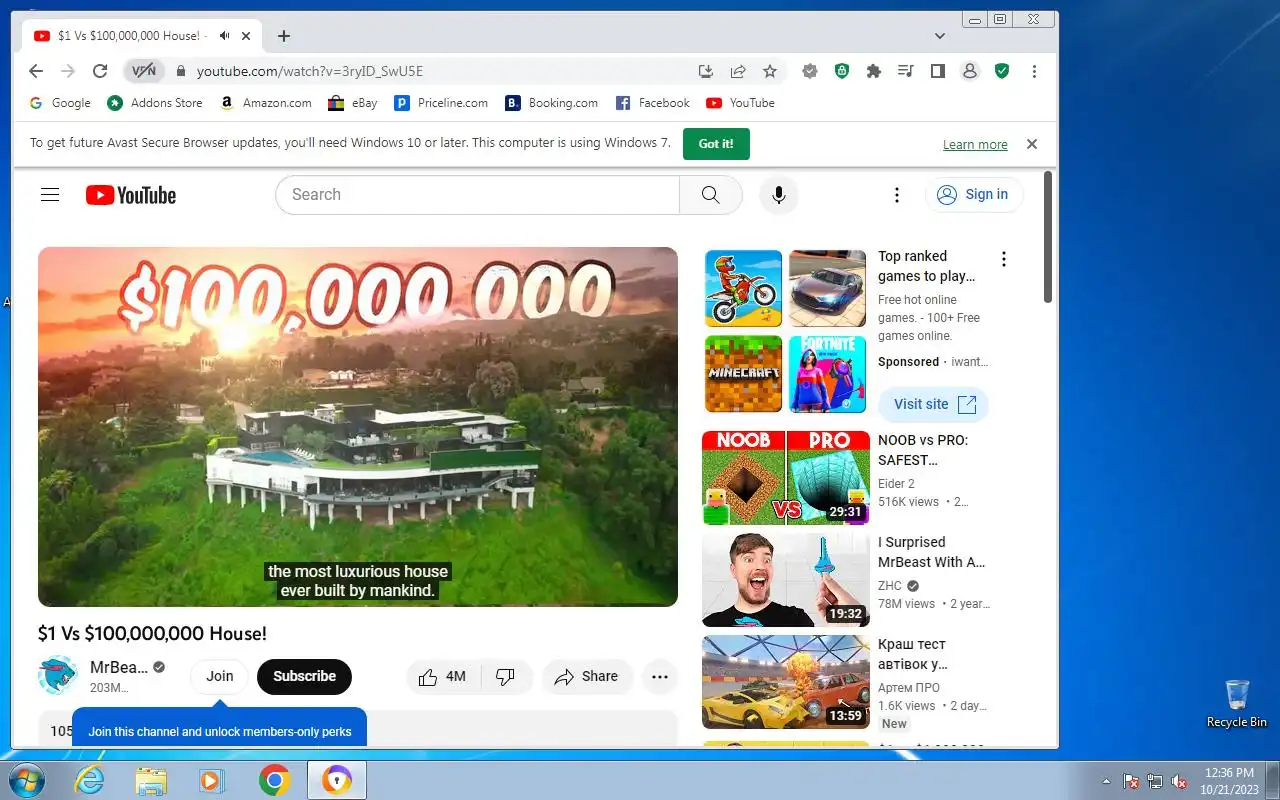The image size is (1280, 800).
Task: Share this page icon in address bar
Action: click(x=738, y=71)
